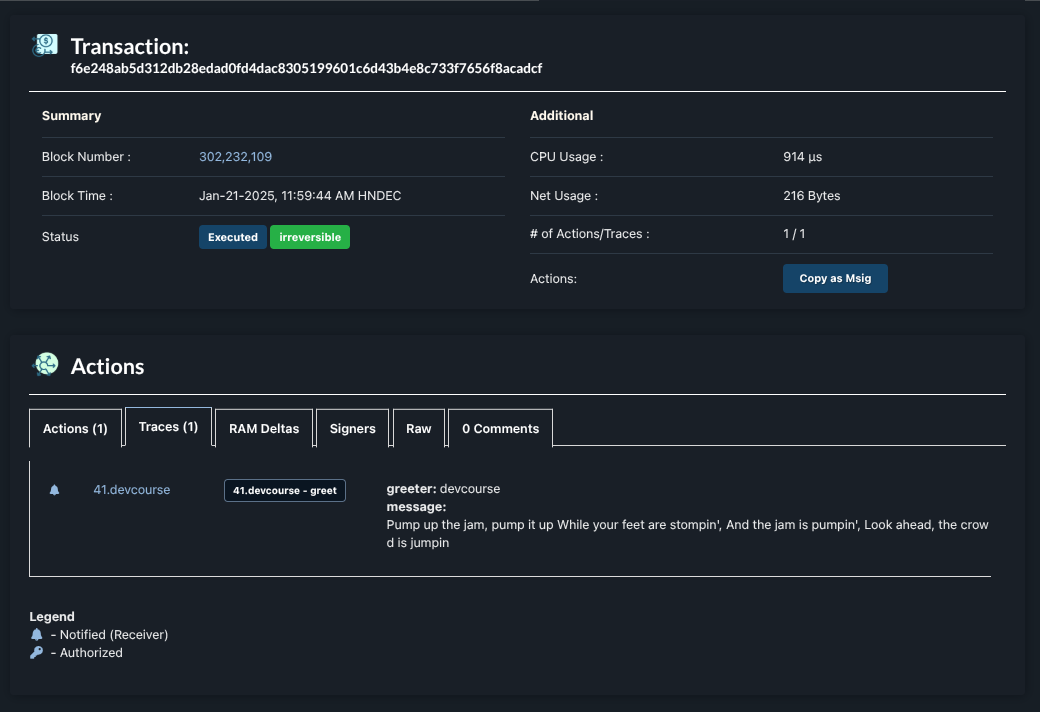Click the bell icon beside 41.devcourse
The width and height of the screenshot is (1040, 712).
[x=55, y=490]
